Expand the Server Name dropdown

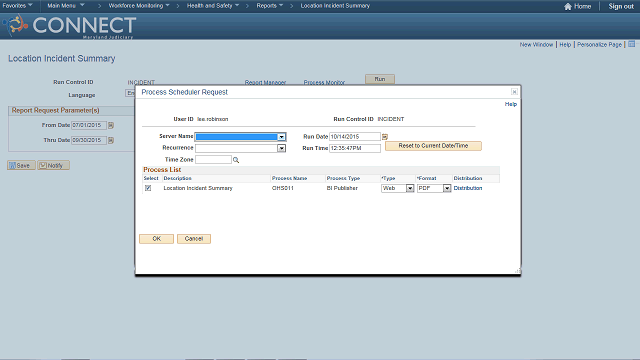tap(282, 137)
